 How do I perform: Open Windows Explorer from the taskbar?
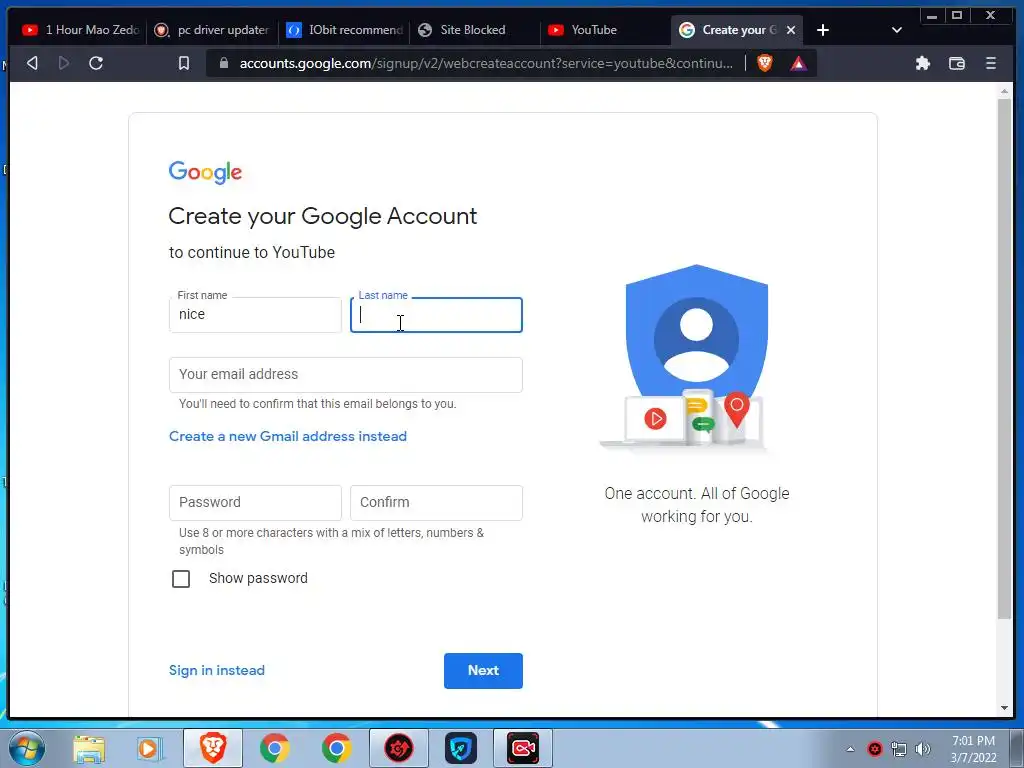[89, 748]
